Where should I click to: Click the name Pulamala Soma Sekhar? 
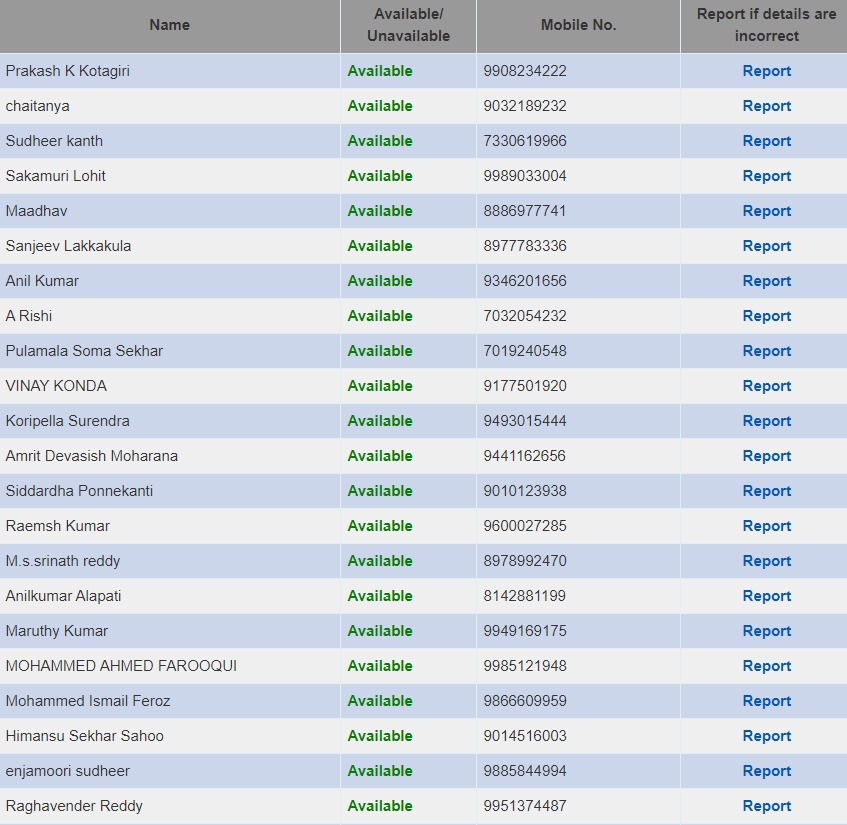pyautogui.click(x=84, y=351)
